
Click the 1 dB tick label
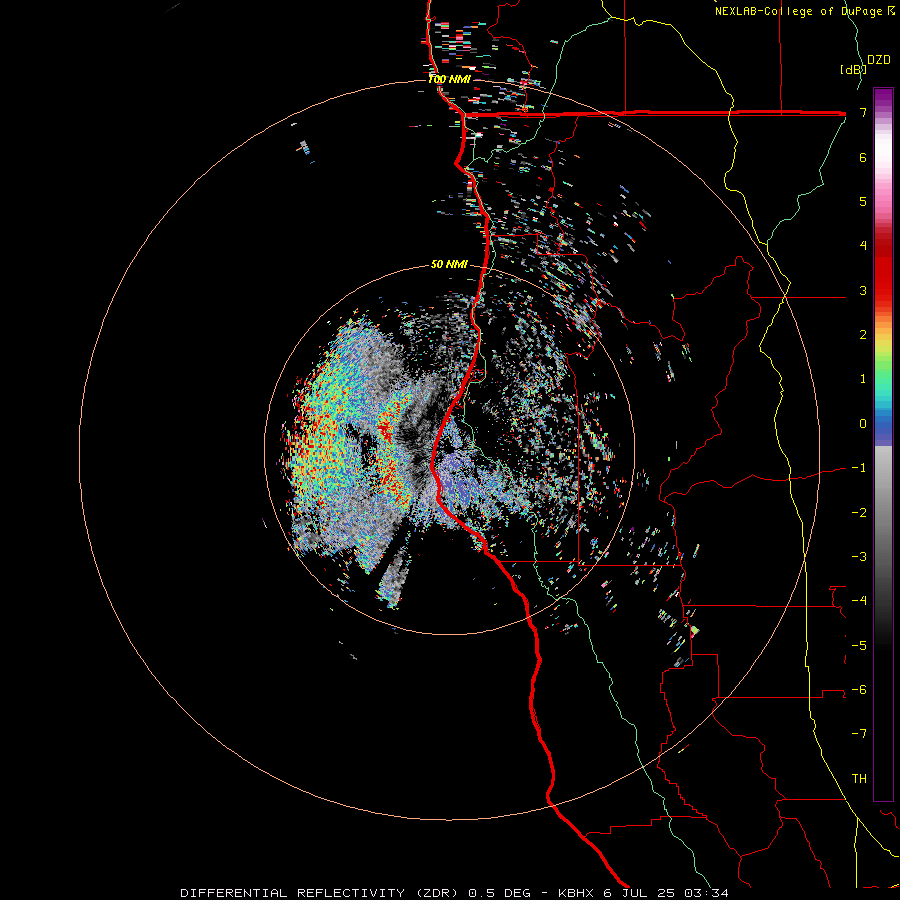pos(863,379)
